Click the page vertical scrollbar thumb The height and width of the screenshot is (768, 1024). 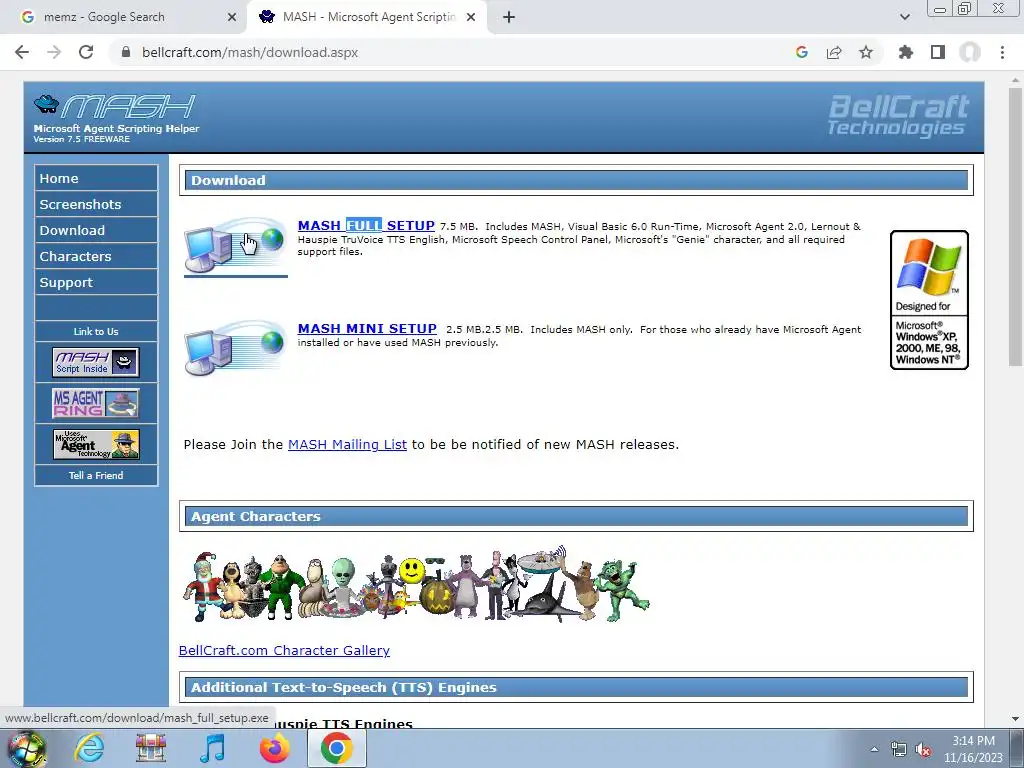pyautogui.click(x=1015, y=227)
